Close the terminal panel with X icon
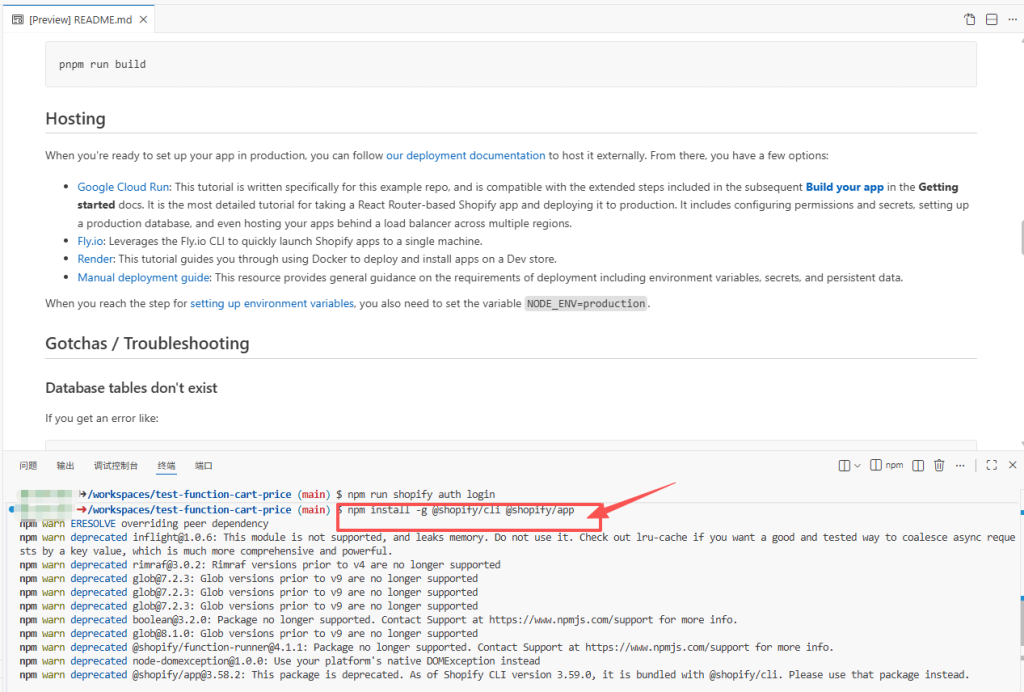The height and width of the screenshot is (692, 1024). coord(1012,465)
